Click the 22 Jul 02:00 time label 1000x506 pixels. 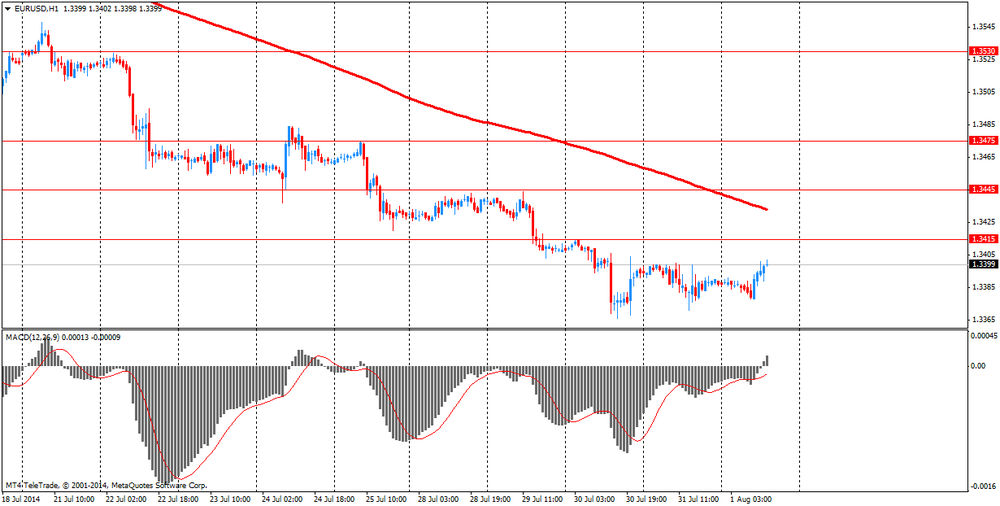click(127, 498)
